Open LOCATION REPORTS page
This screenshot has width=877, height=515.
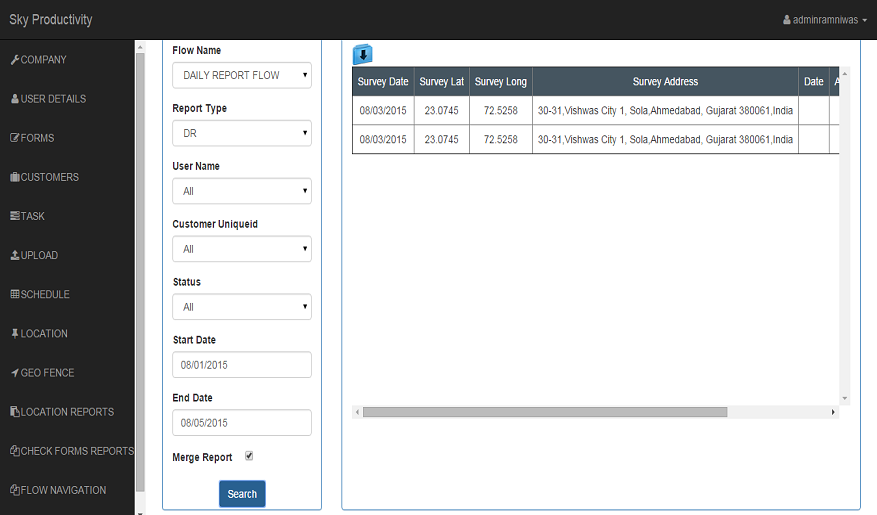point(67,412)
